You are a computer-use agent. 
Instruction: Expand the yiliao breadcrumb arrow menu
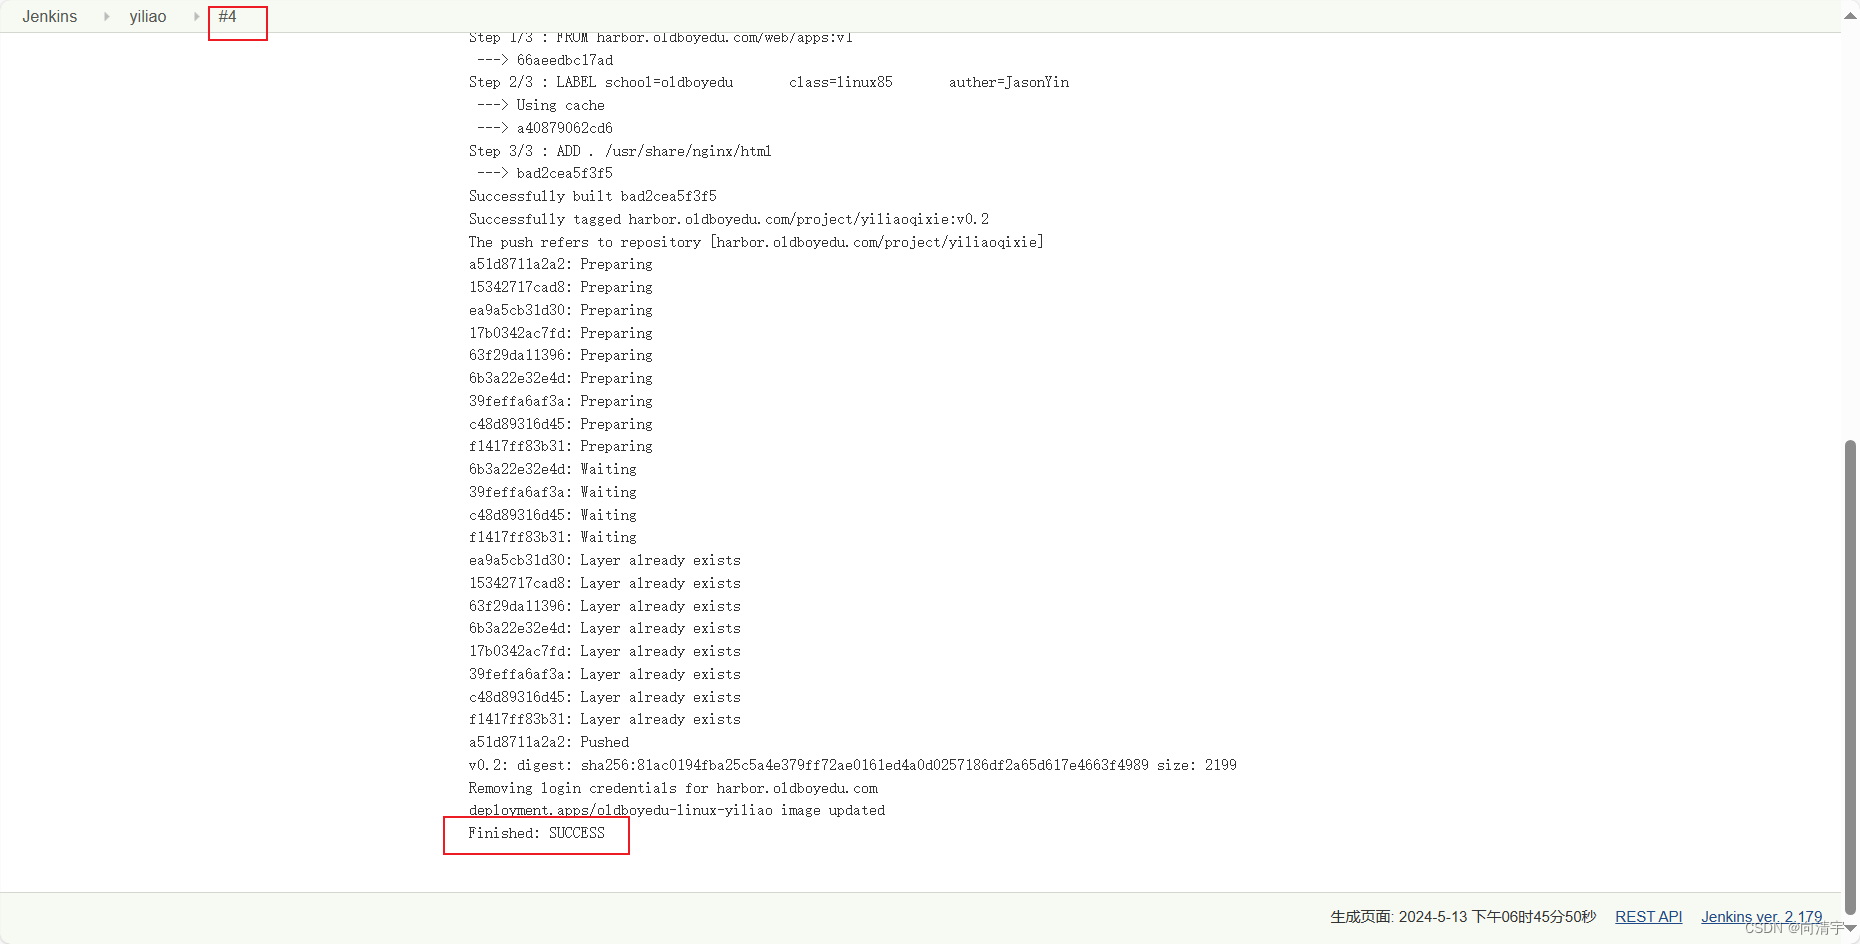coord(196,17)
